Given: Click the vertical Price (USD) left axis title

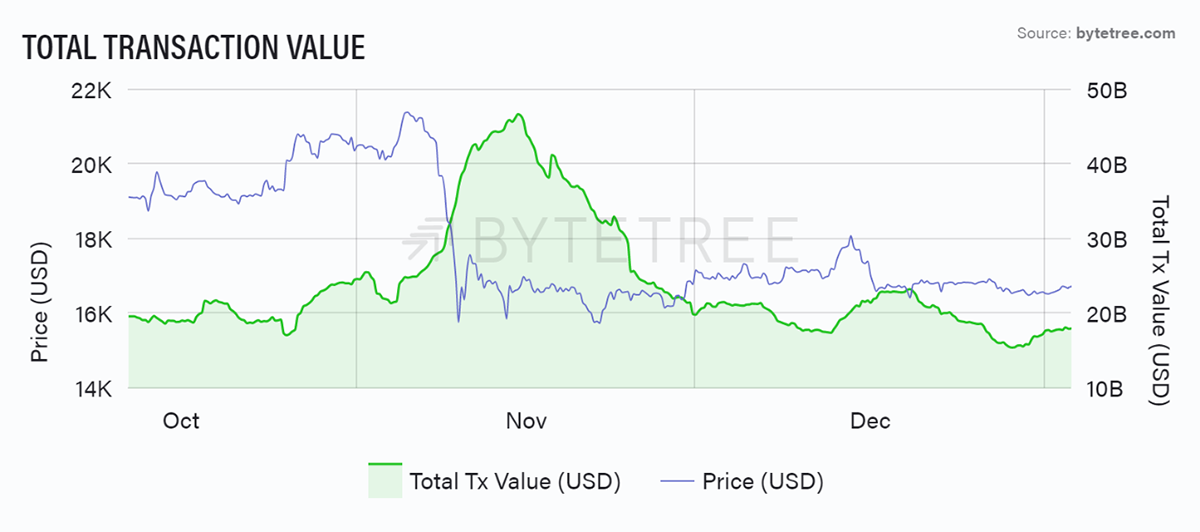Looking at the screenshot, I should [x=41, y=301].
